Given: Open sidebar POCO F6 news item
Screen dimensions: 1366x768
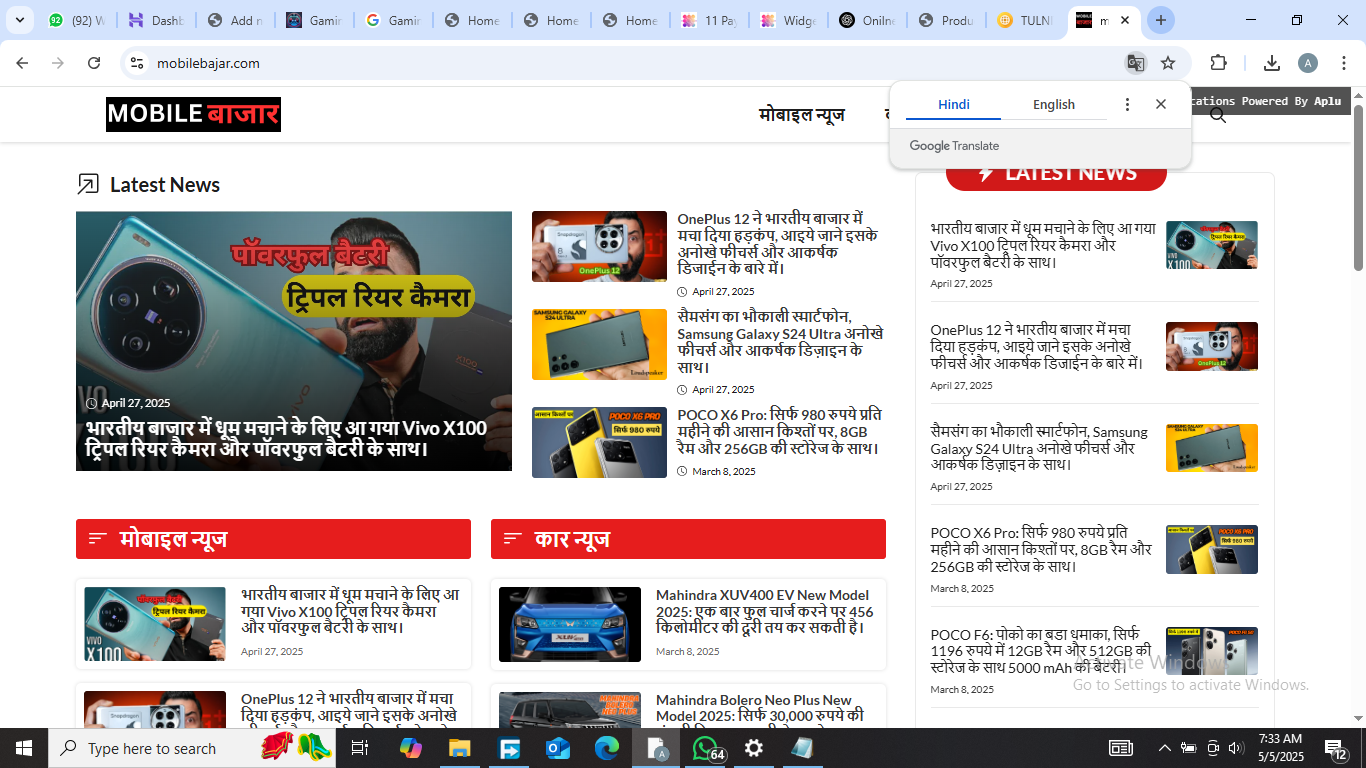Looking at the screenshot, I should pos(1040,651).
